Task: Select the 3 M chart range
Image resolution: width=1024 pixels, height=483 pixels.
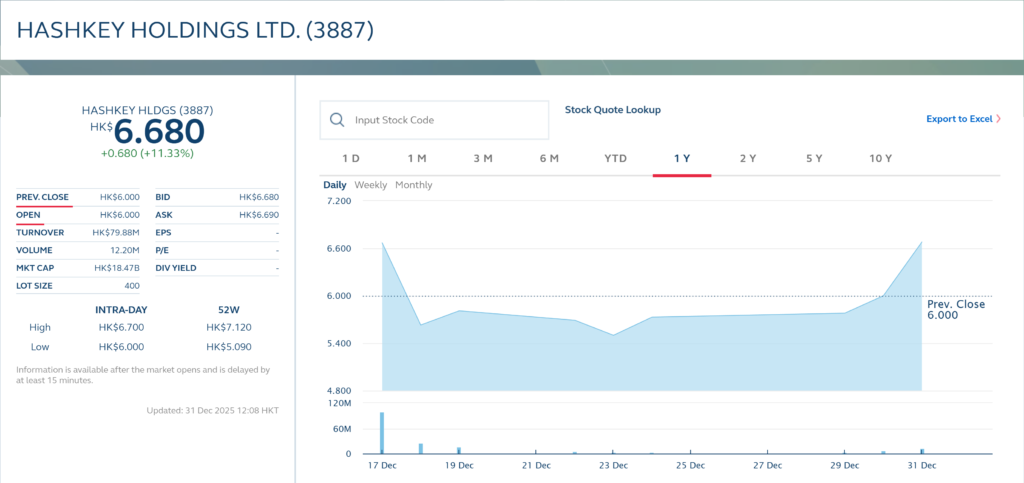Action: pos(483,159)
